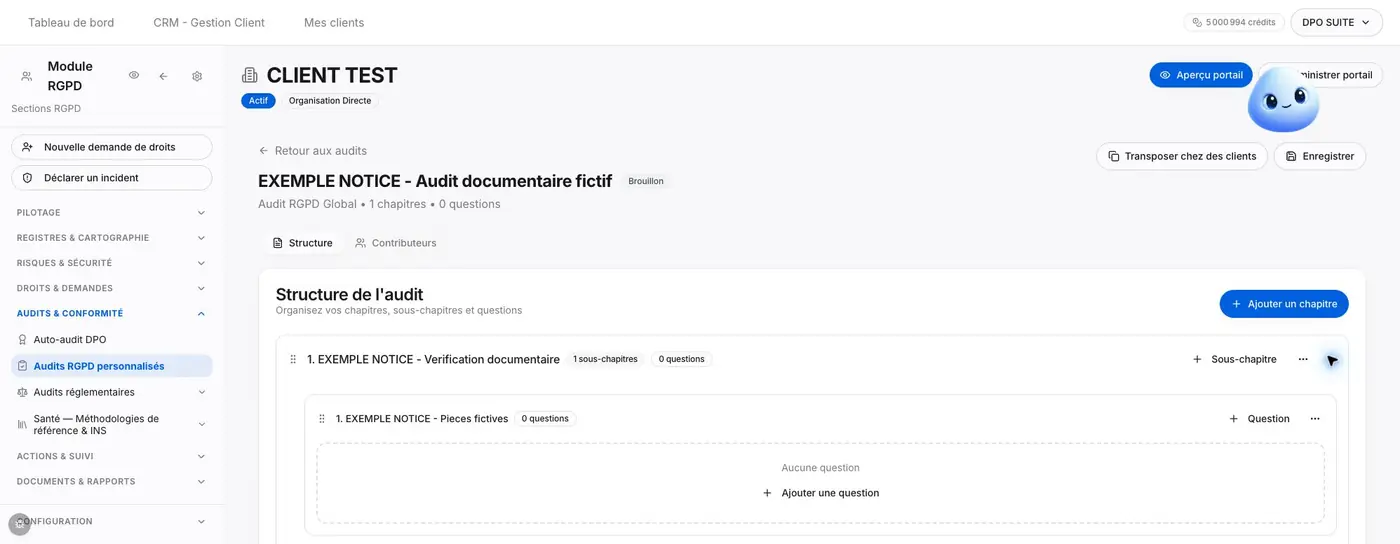1400x544 pixels.
Task: Click Déclarer un incident
Action: pos(112,178)
